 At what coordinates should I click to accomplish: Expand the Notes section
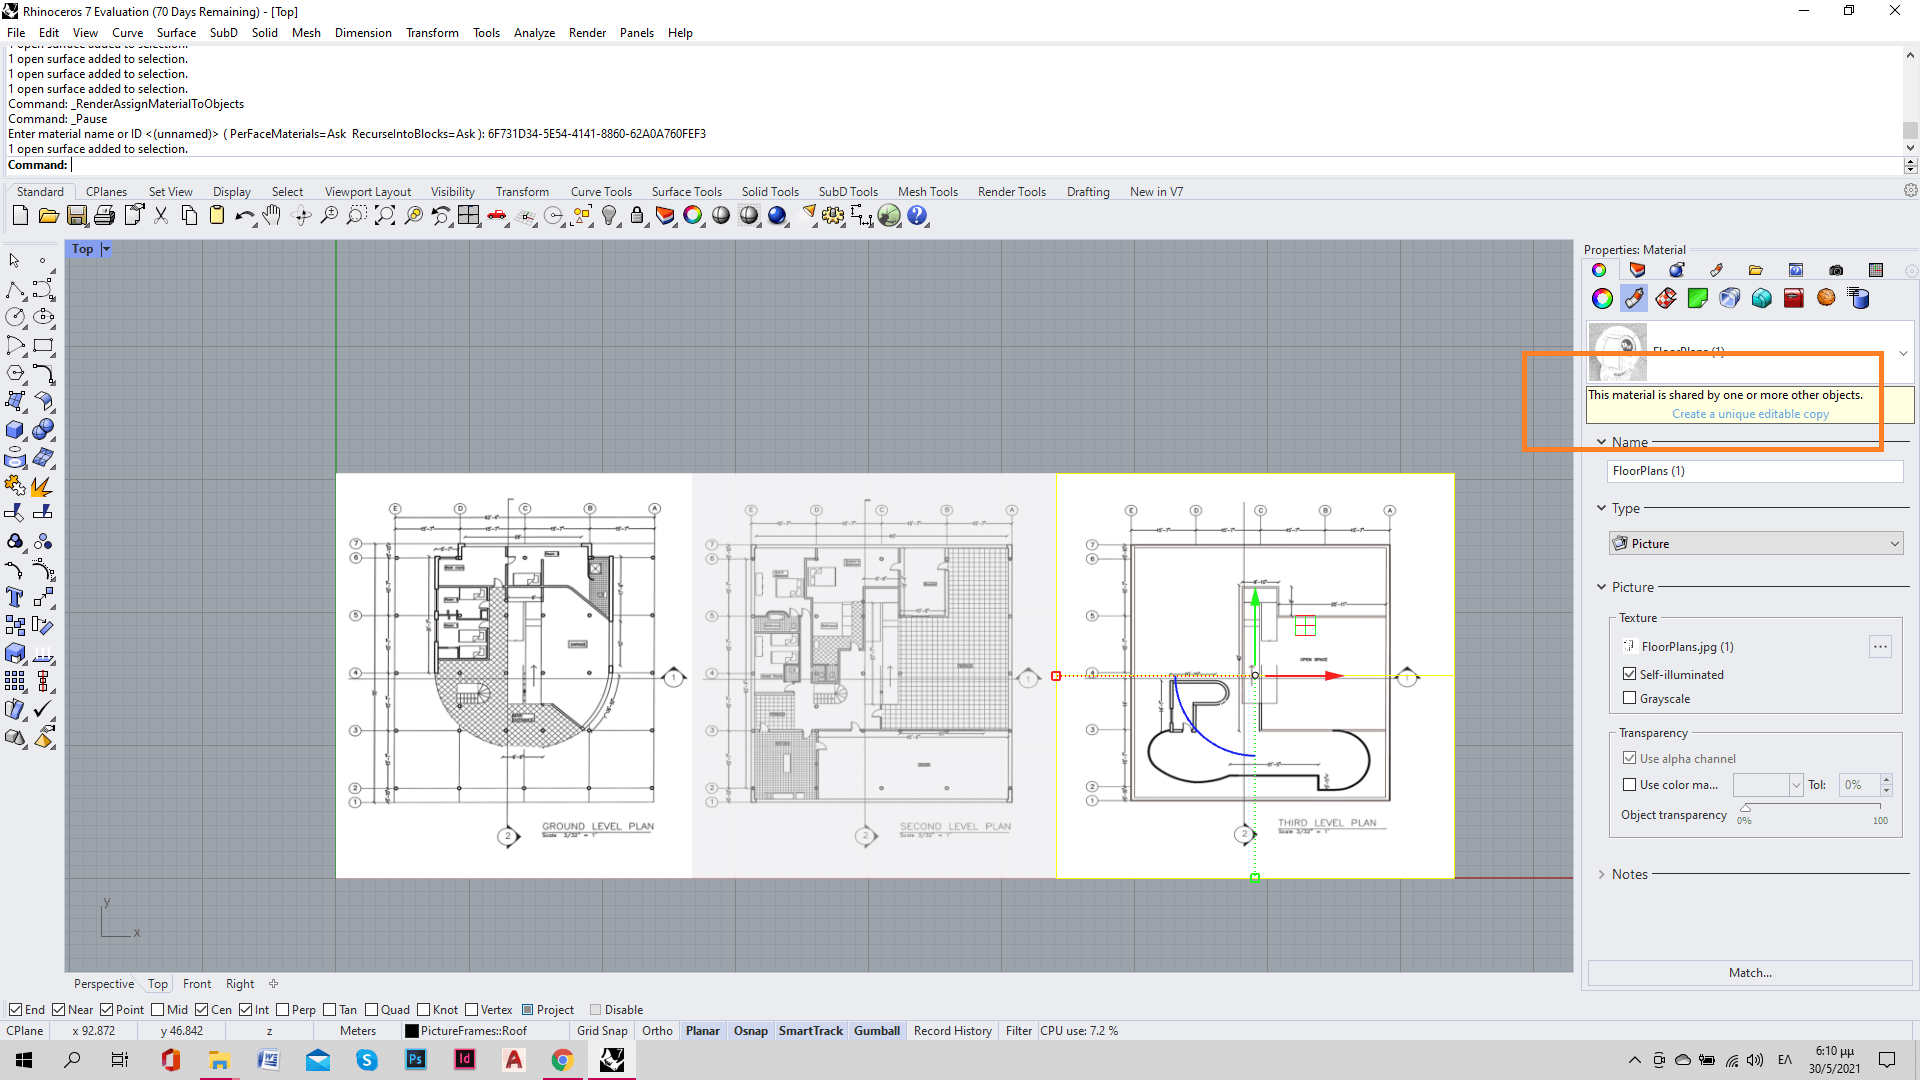coord(1602,874)
